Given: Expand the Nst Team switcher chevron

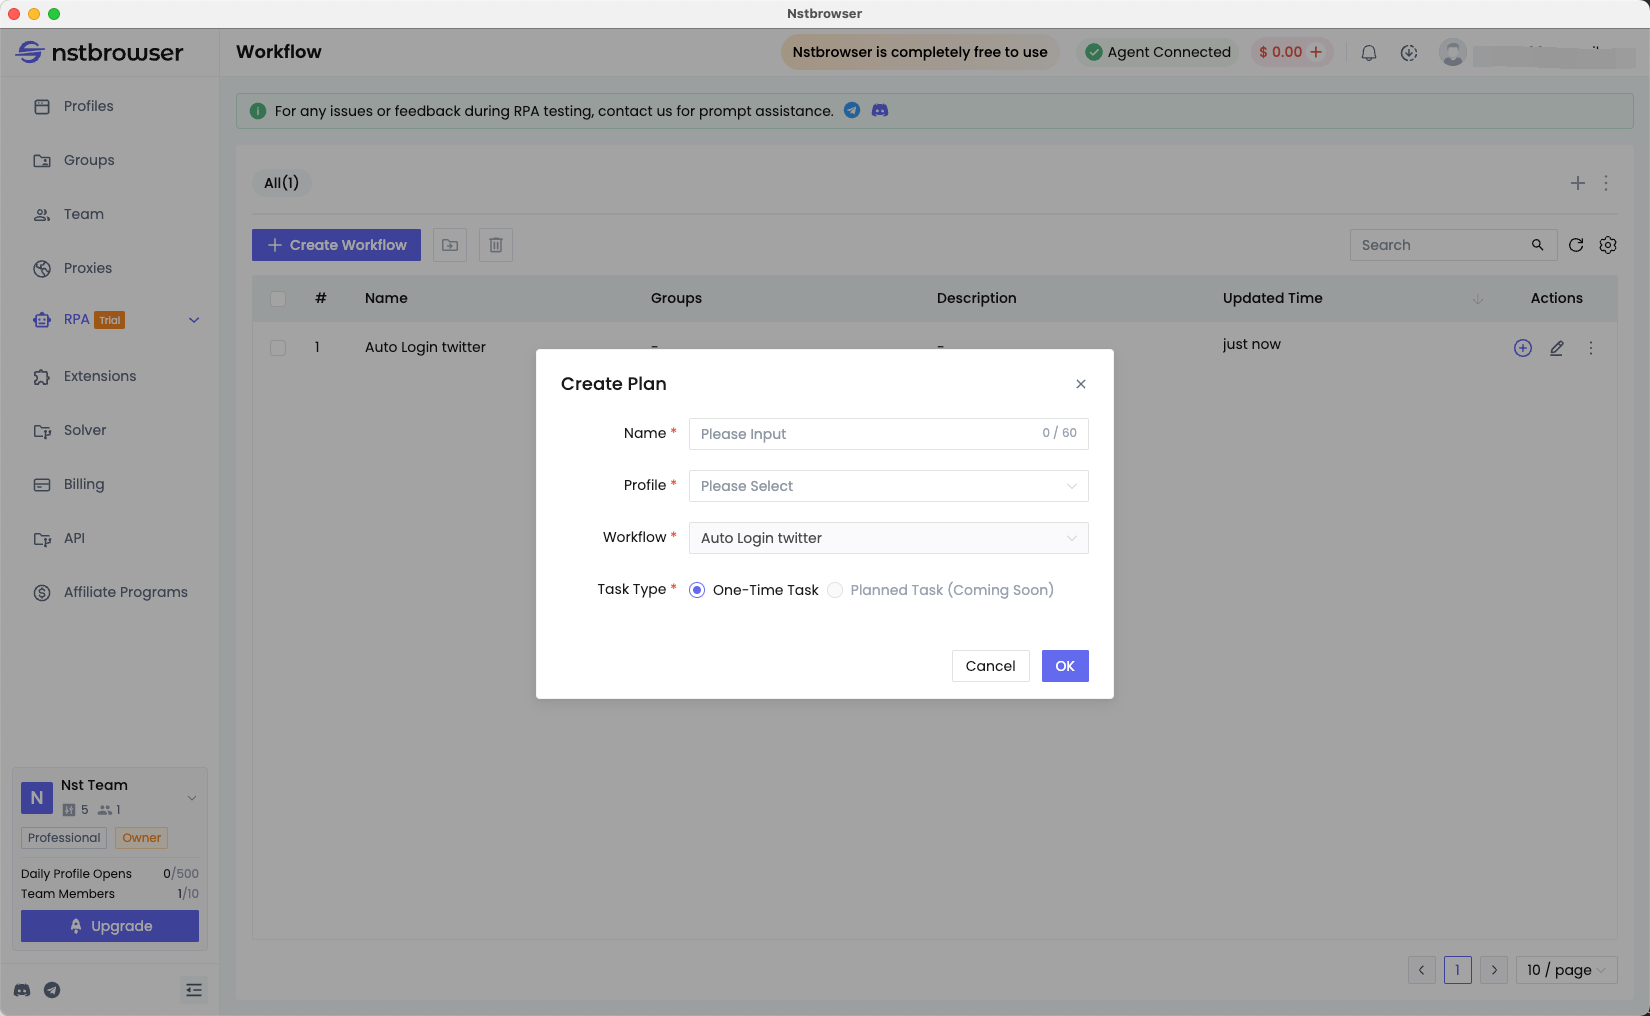Looking at the screenshot, I should (x=192, y=798).
